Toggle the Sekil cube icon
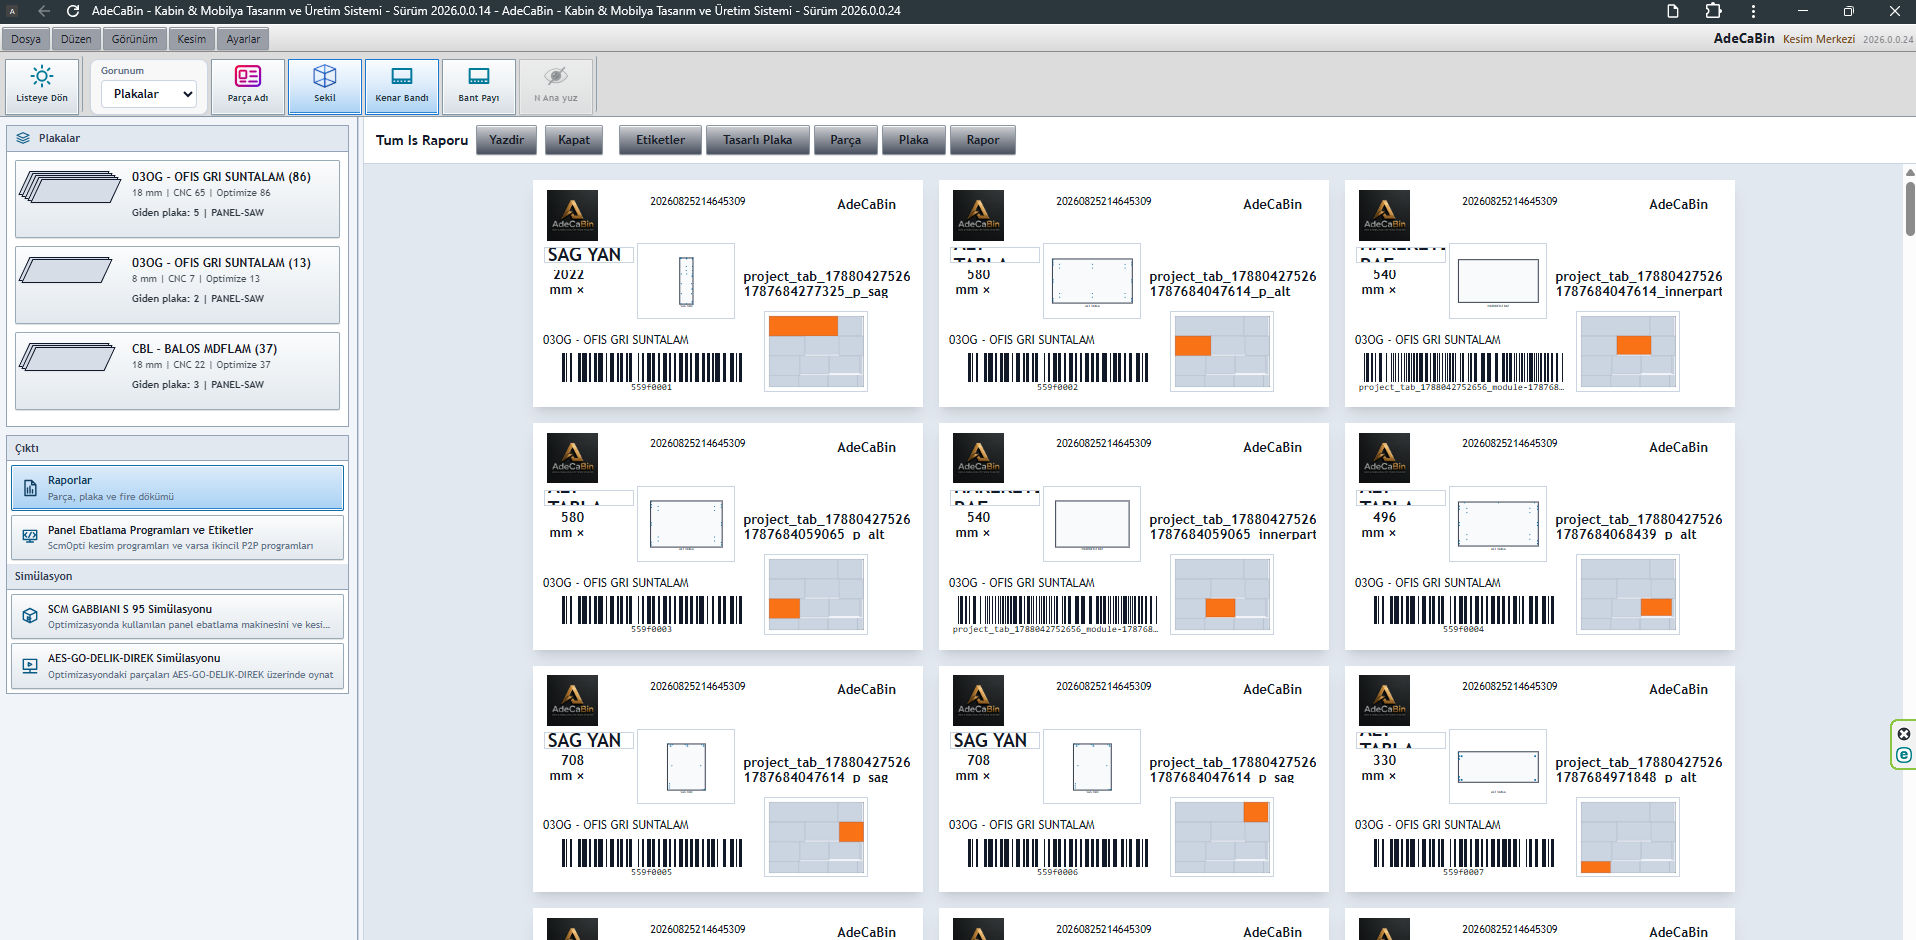Viewport: 1916px width, 940px height. [x=325, y=77]
